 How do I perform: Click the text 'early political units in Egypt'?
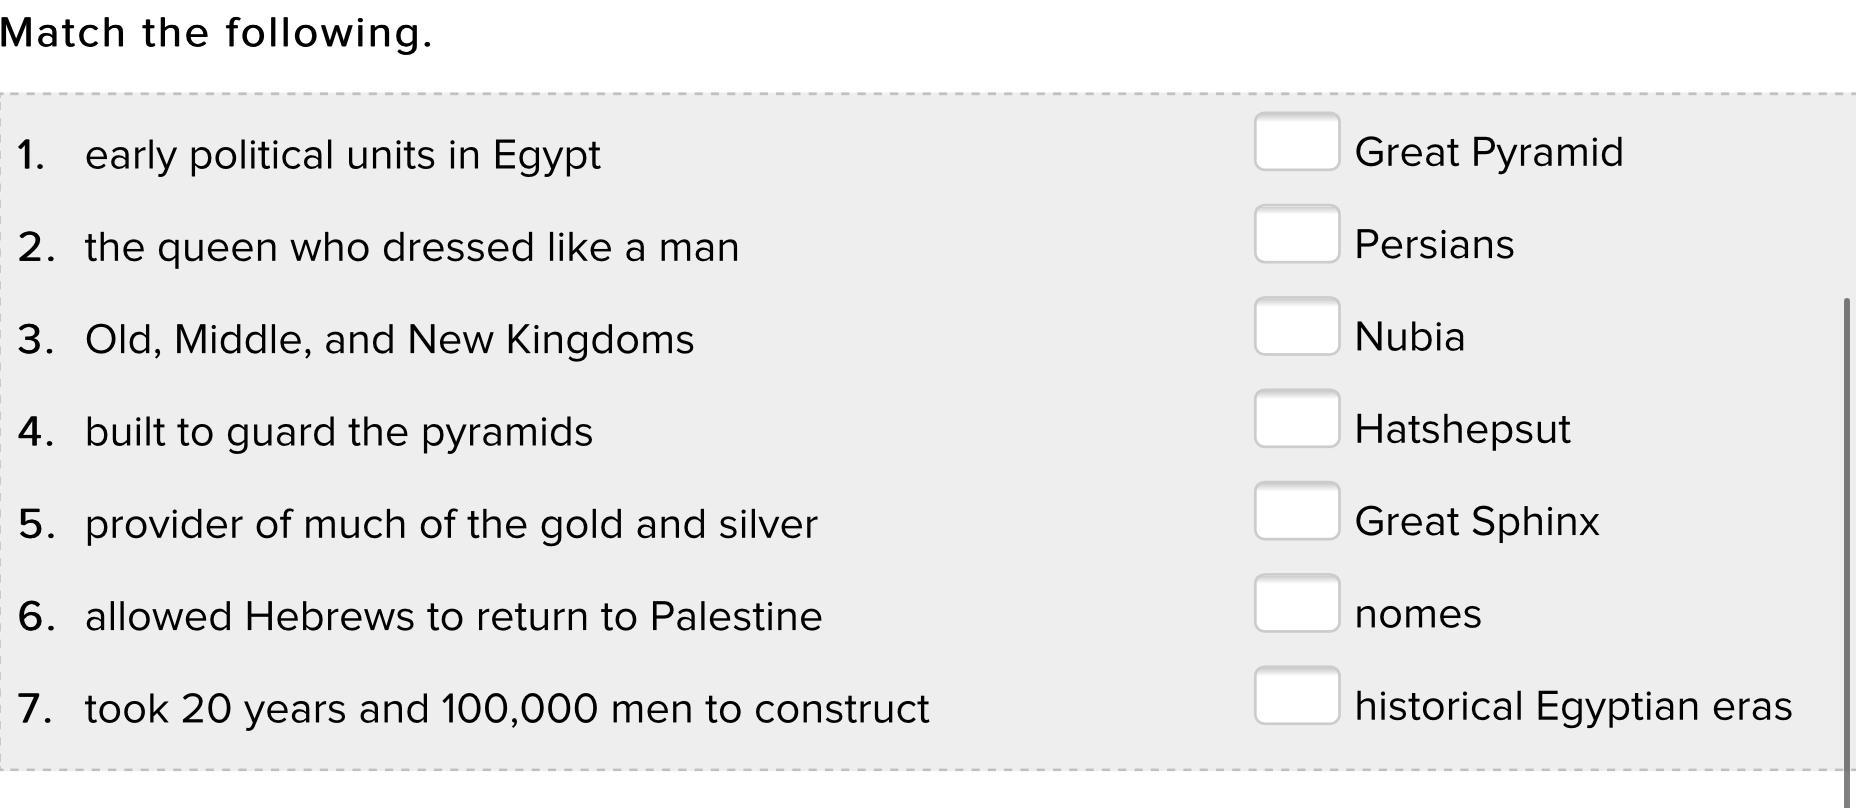342,155
